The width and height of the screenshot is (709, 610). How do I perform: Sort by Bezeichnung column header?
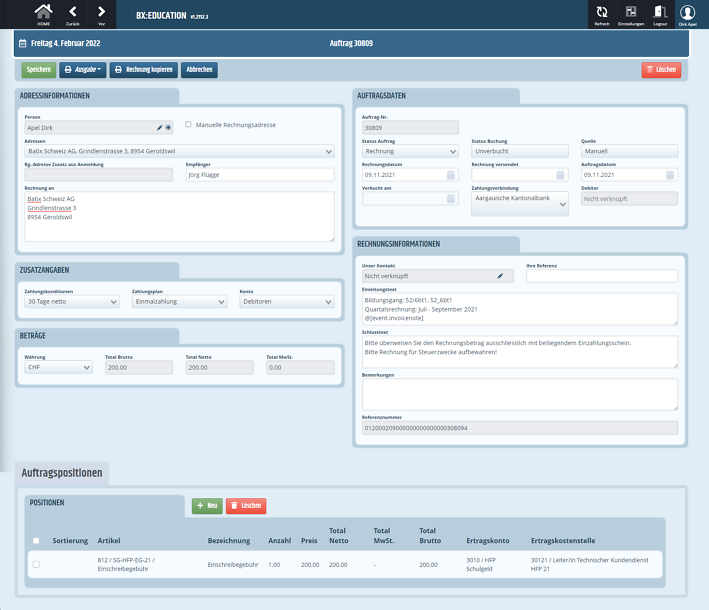pyautogui.click(x=229, y=540)
